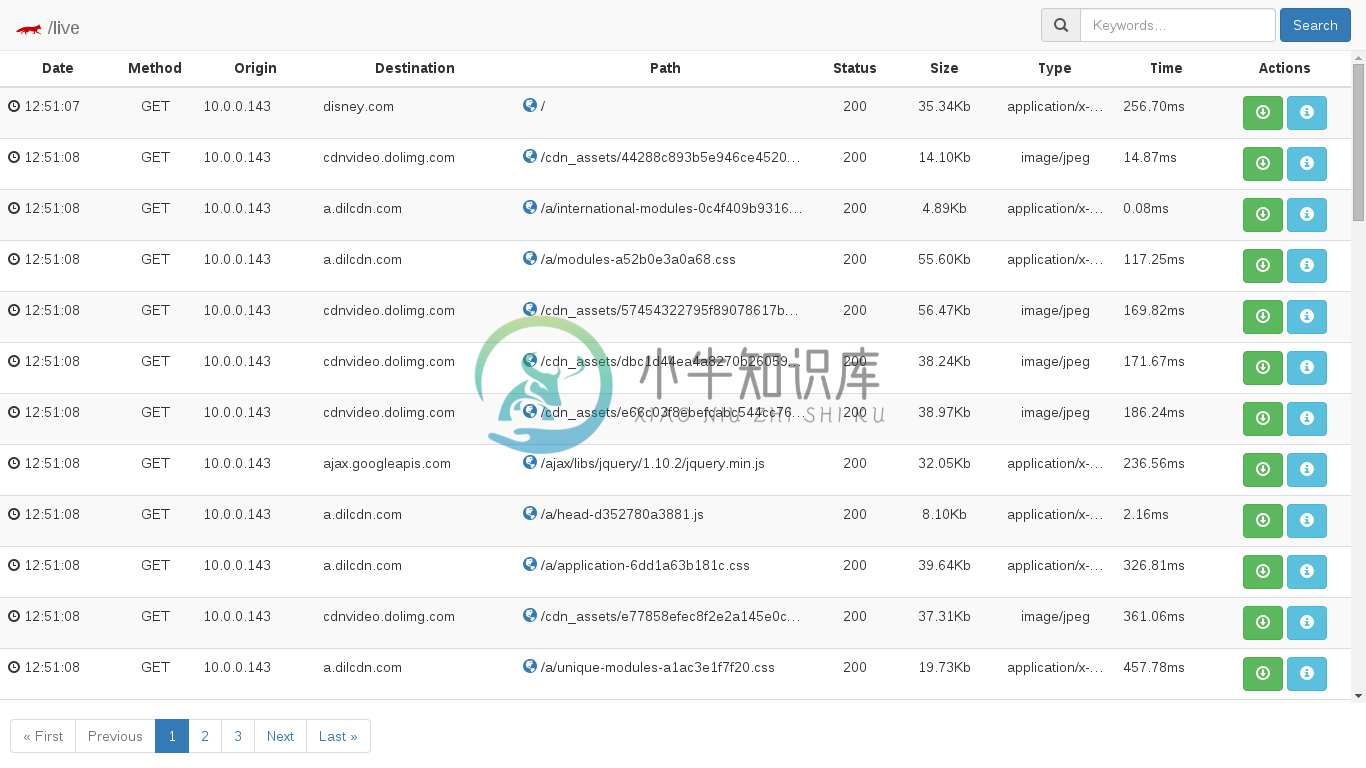Show info for the disney.com request
The width and height of the screenshot is (1366, 768).
tap(1307, 113)
